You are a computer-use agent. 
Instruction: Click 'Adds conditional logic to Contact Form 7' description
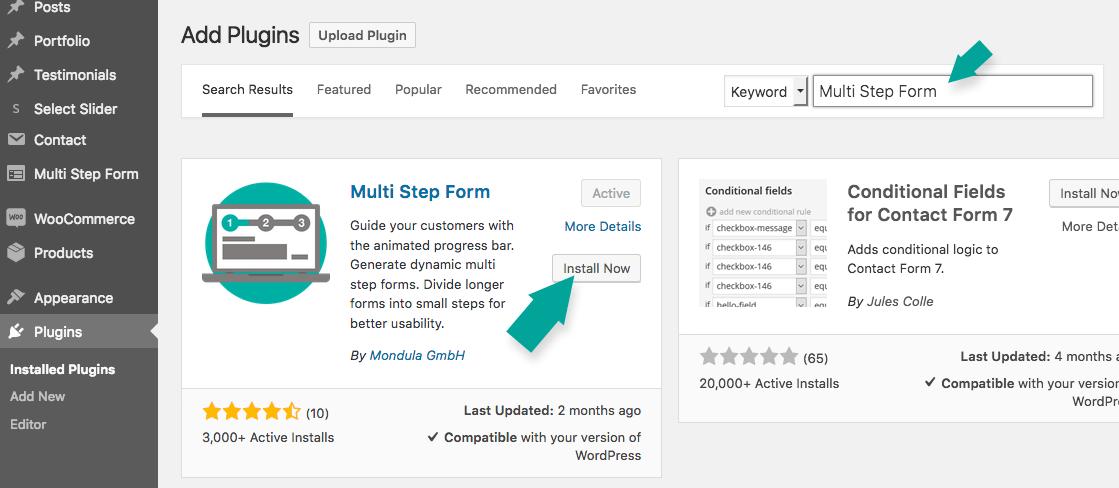click(923, 259)
